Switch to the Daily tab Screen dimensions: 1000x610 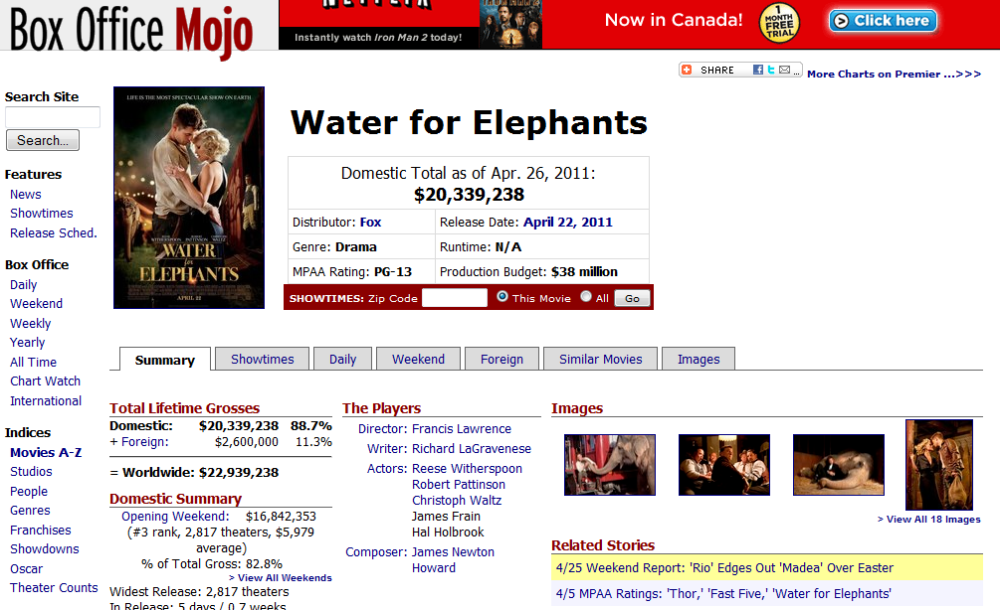click(342, 359)
